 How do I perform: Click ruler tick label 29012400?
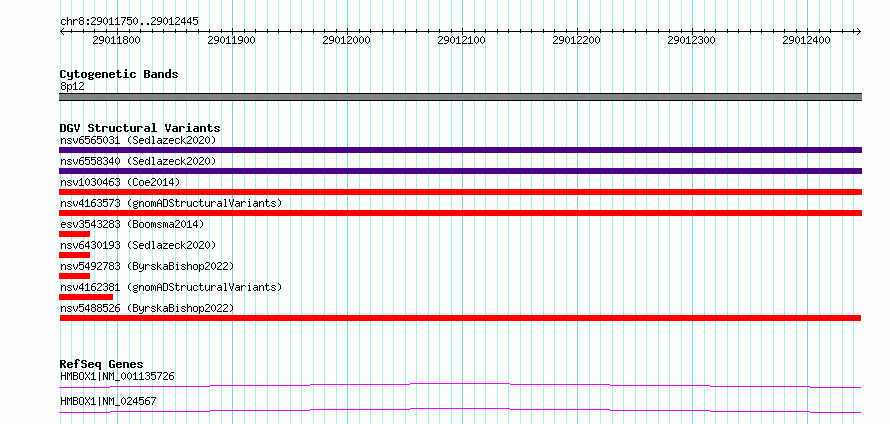click(x=807, y=40)
